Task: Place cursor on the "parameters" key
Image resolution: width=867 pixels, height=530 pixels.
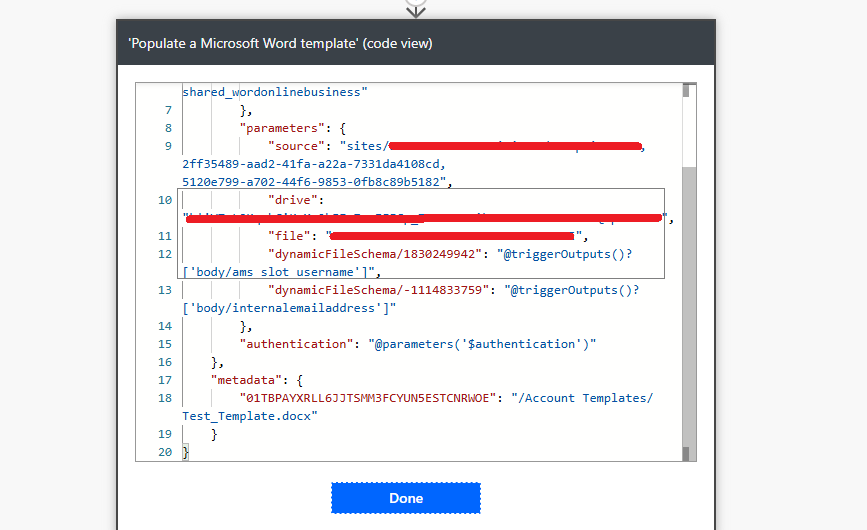Action: 282,128
